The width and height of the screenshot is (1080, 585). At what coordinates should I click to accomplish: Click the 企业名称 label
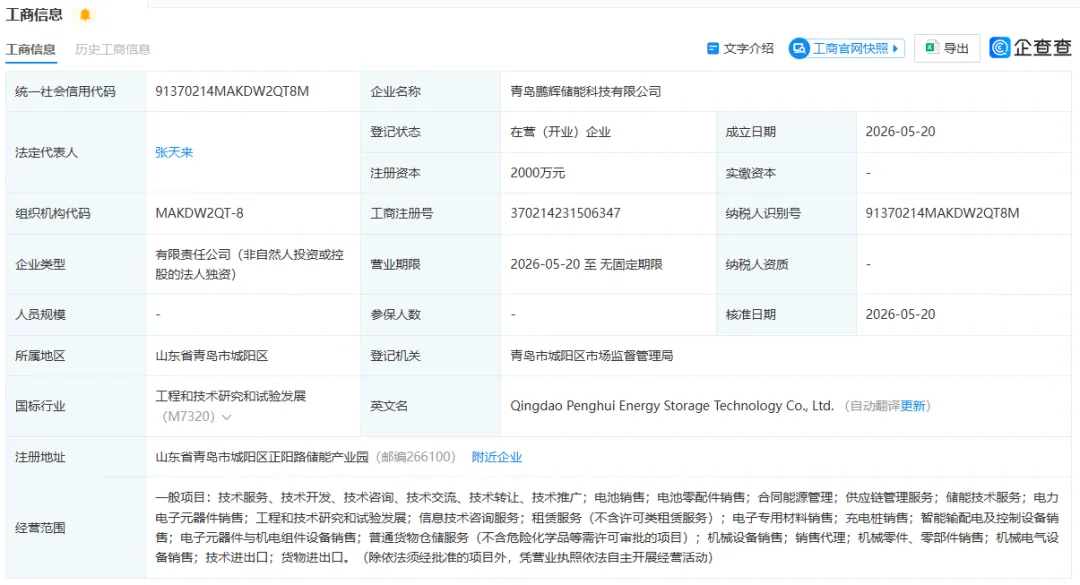pyautogui.click(x=395, y=91)
